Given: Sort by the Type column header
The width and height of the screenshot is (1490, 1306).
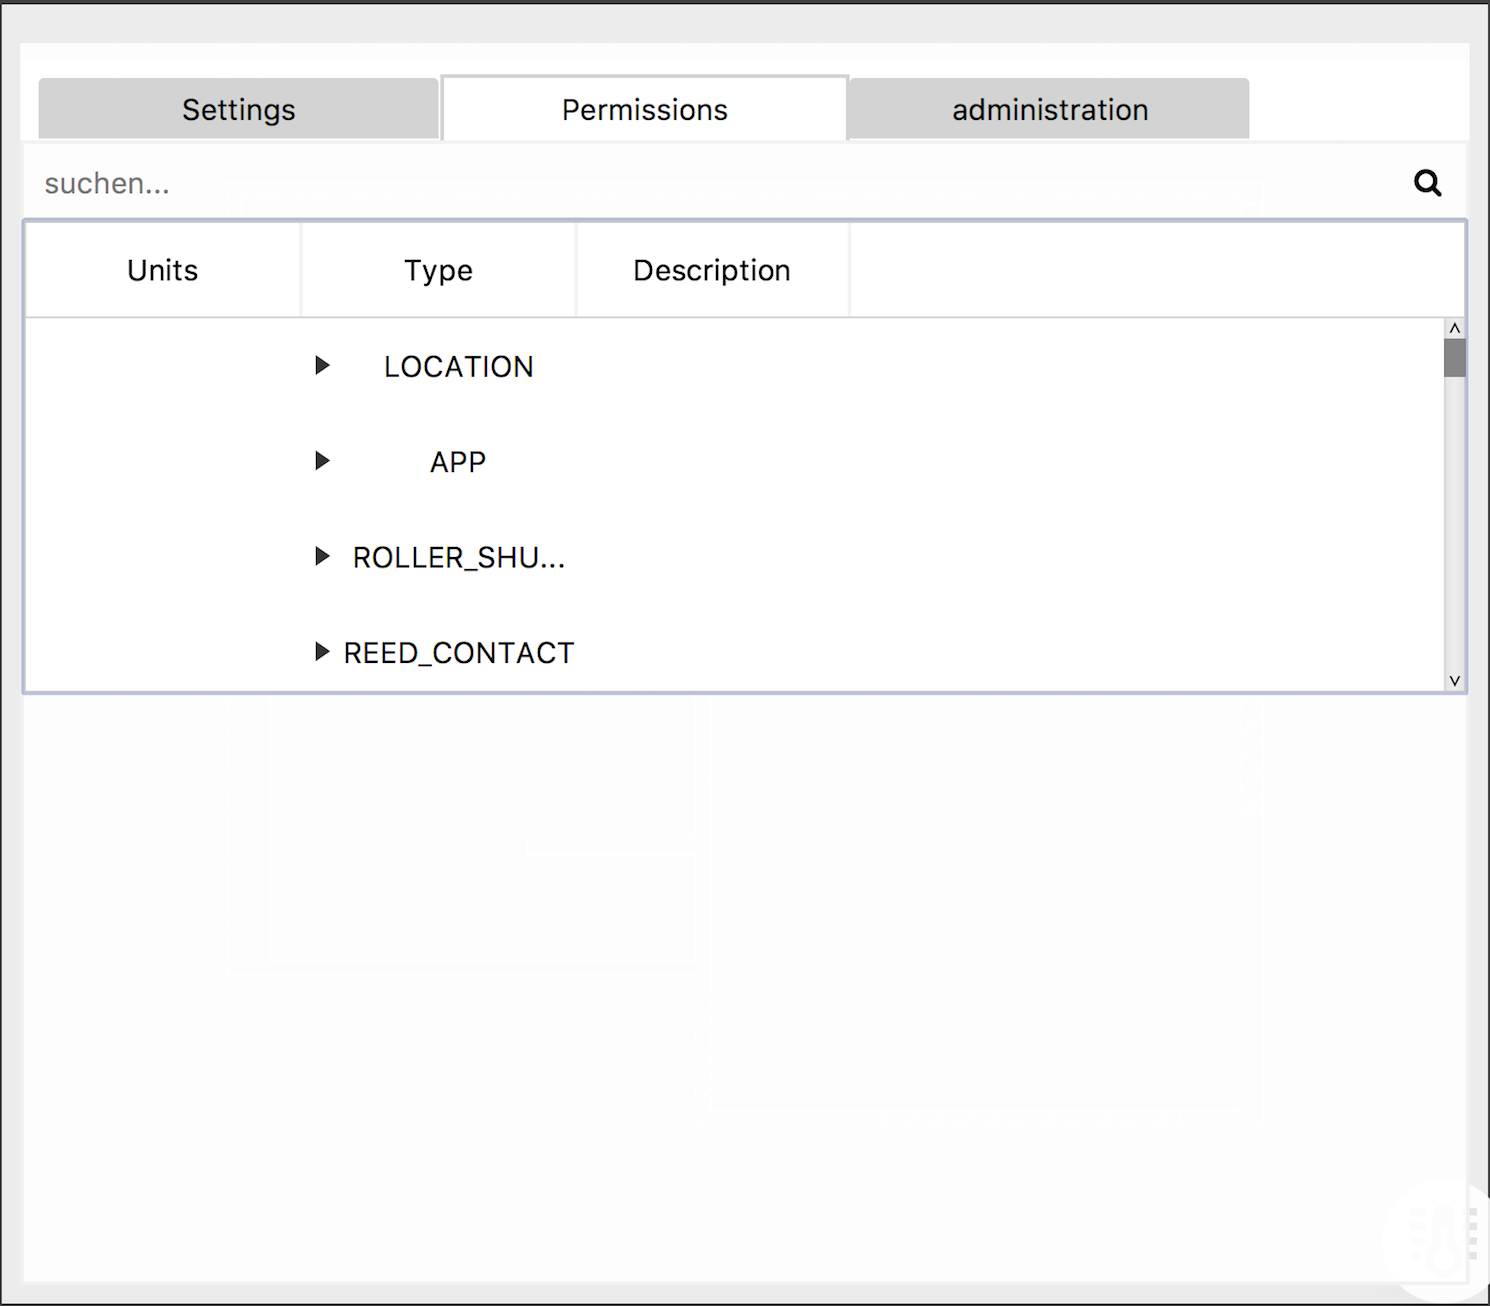Looking at the screenshot, I should (438, 269).
